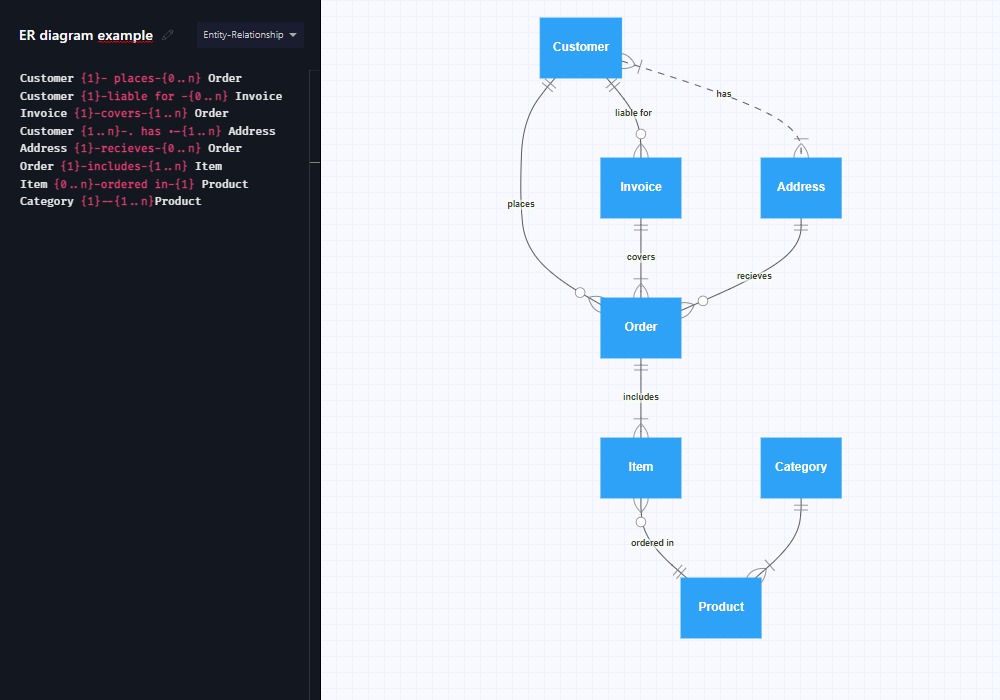
Task: Click the 'places' relationship label
Action: click(520, 204)
